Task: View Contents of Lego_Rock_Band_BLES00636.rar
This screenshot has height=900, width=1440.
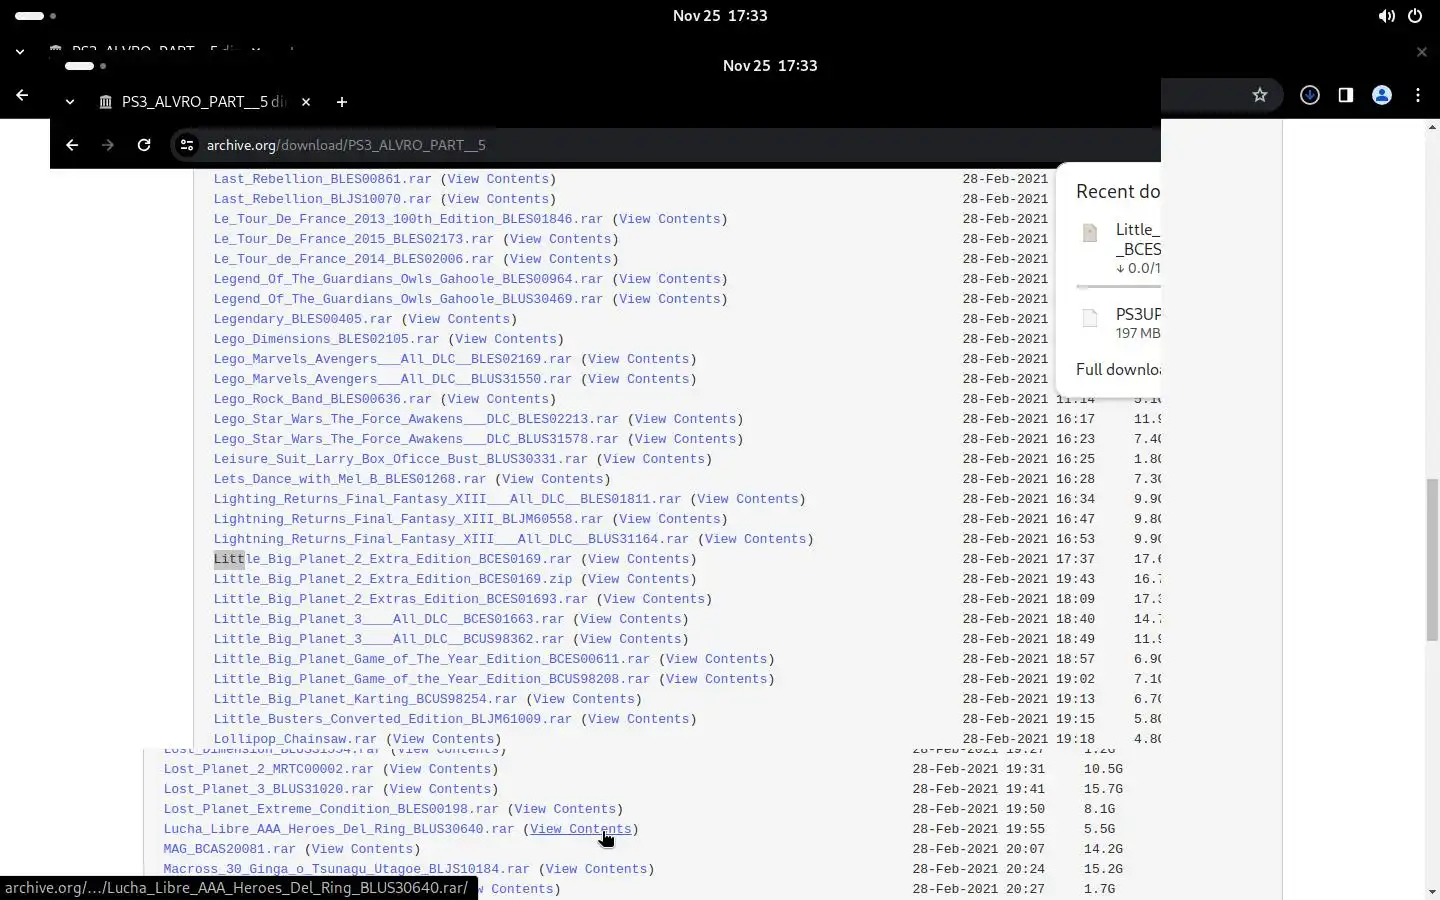Action: [x=498, y=399]
